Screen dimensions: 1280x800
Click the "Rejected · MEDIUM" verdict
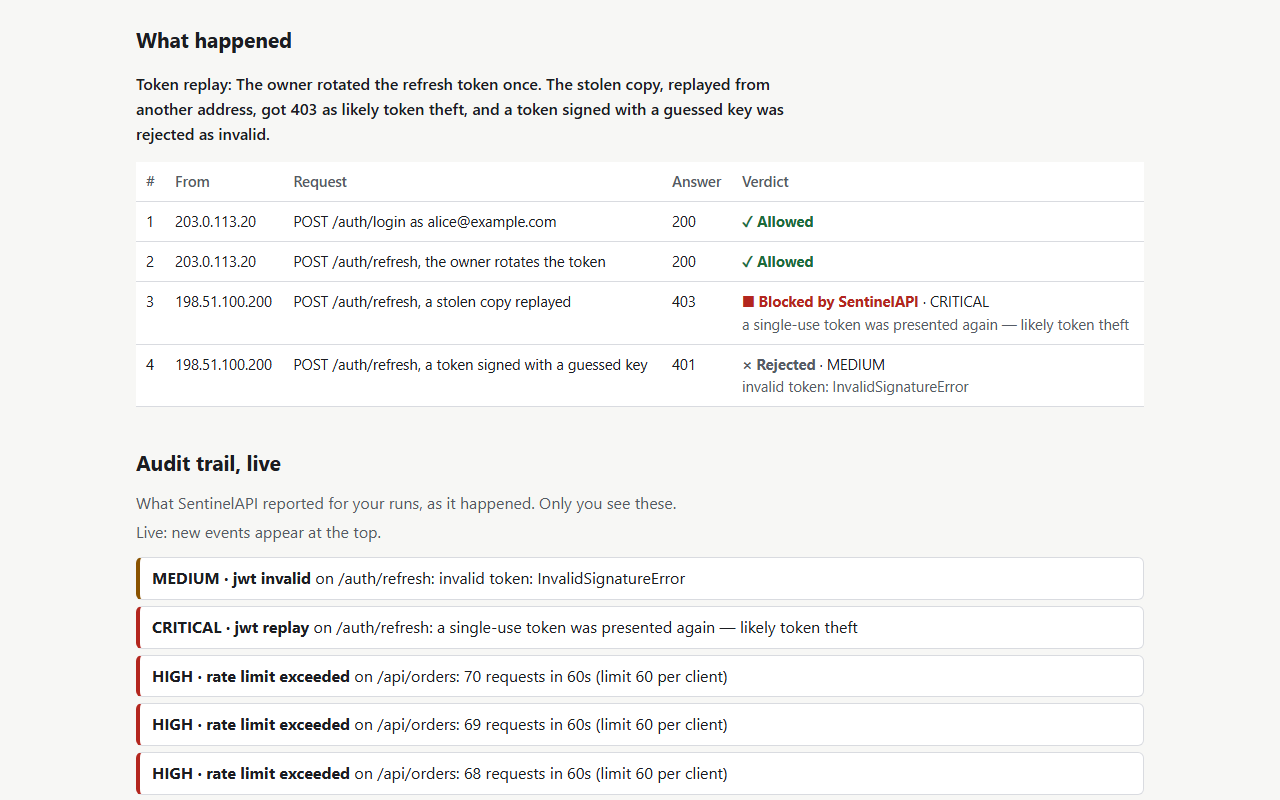[813, 365]
